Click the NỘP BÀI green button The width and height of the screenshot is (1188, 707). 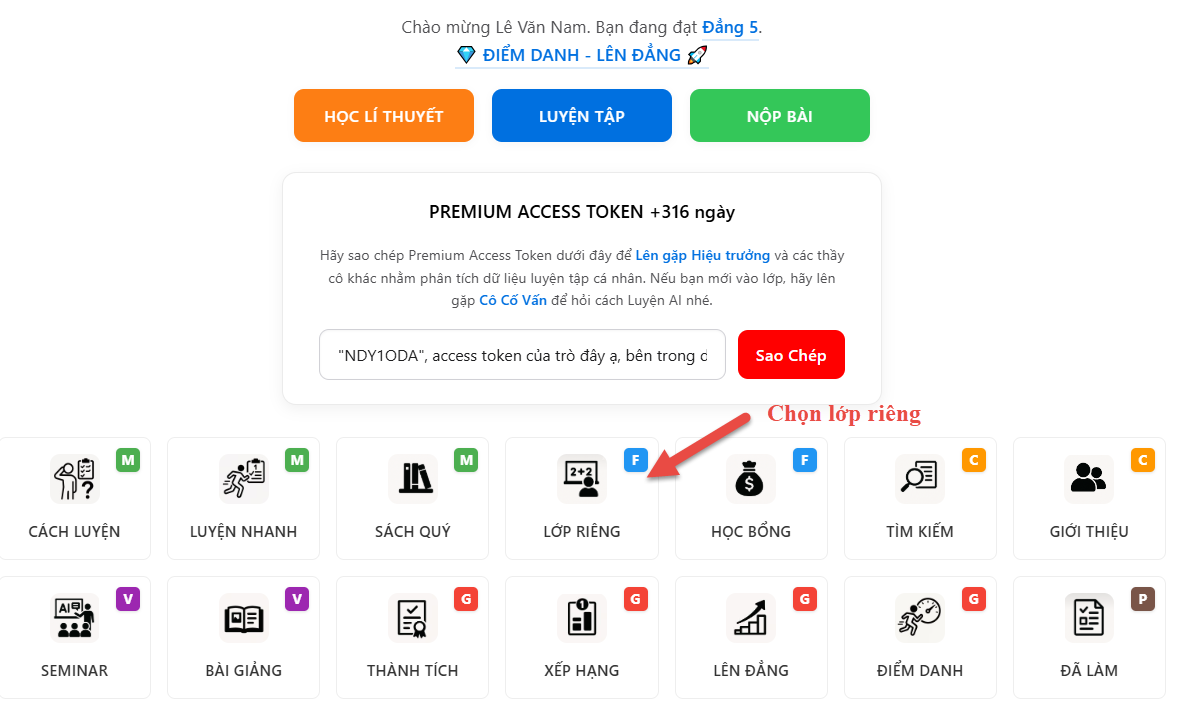[780, 116]
